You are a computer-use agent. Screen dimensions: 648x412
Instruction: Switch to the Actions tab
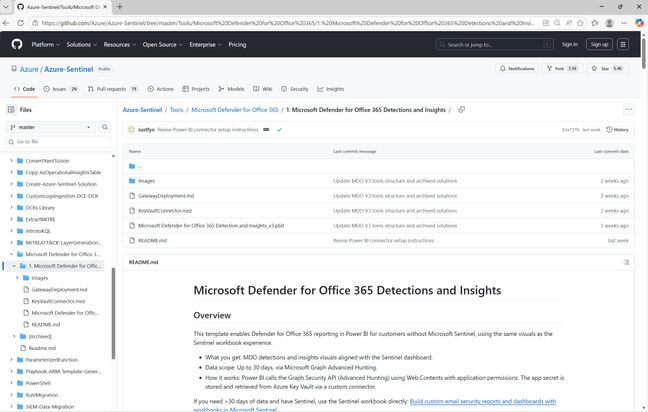pyautogui.click(x=160, y=89)
